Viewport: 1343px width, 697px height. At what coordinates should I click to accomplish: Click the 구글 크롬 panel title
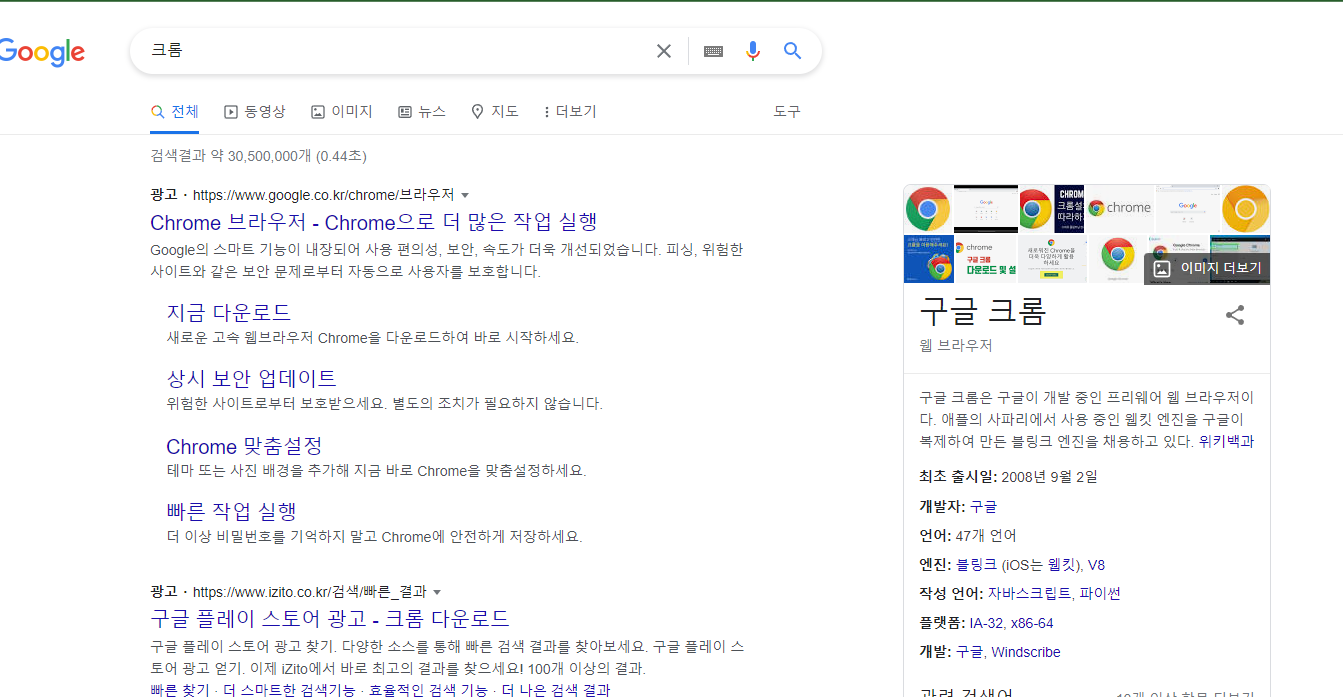coord(983,312)
